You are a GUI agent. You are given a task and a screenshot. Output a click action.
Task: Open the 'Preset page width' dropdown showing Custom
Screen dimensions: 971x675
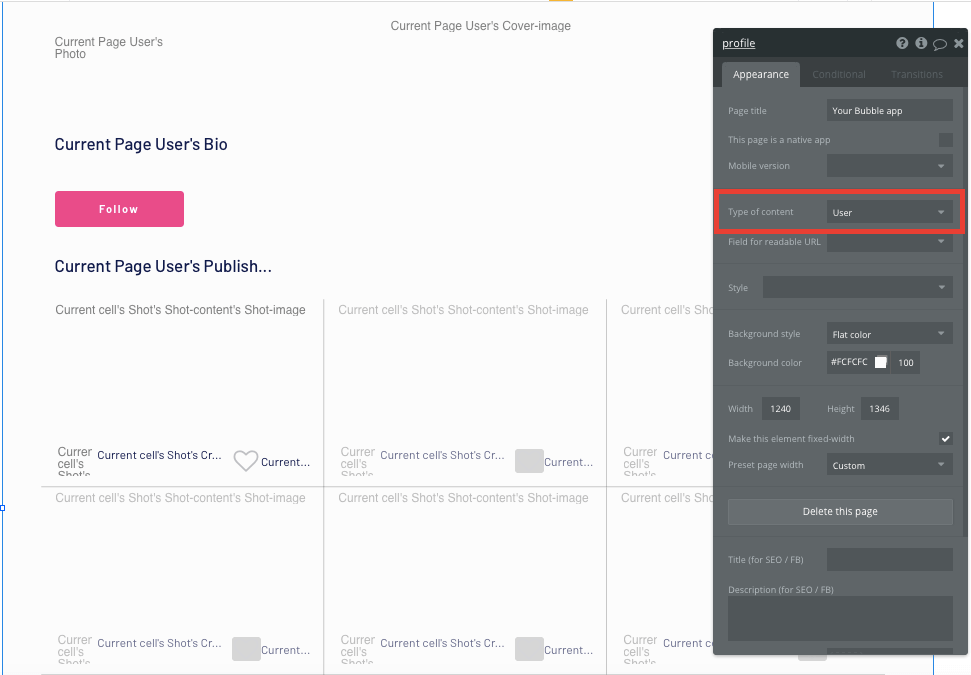(x=889, y=464)
